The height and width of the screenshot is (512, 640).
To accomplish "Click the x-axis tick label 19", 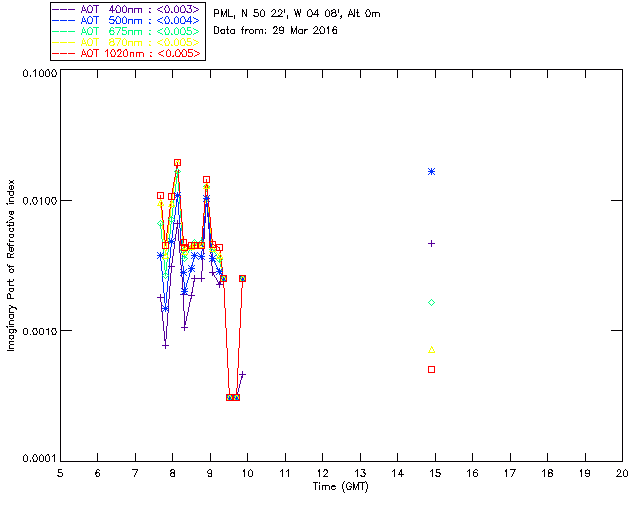I will click(x=585, y=473).
